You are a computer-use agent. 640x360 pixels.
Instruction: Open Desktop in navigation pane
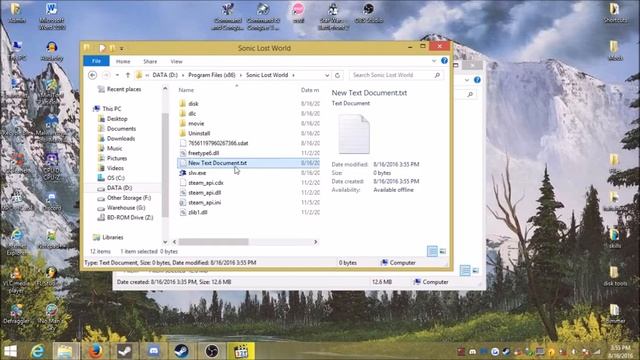click(113, 119)
